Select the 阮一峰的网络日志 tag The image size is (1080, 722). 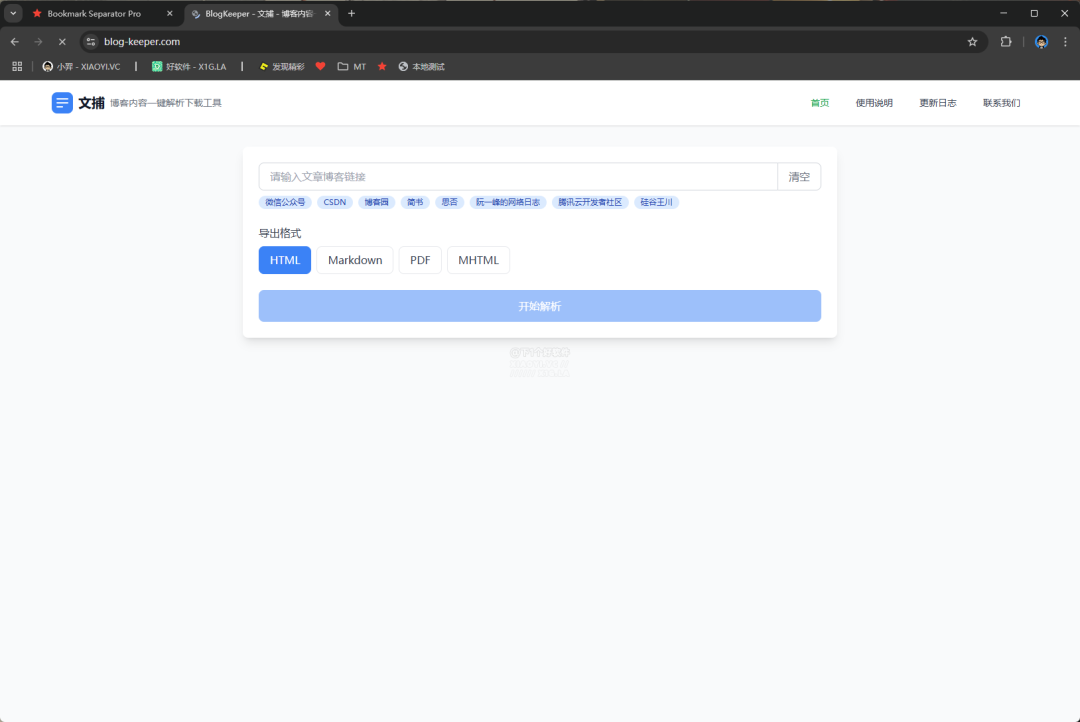point(508,203)
